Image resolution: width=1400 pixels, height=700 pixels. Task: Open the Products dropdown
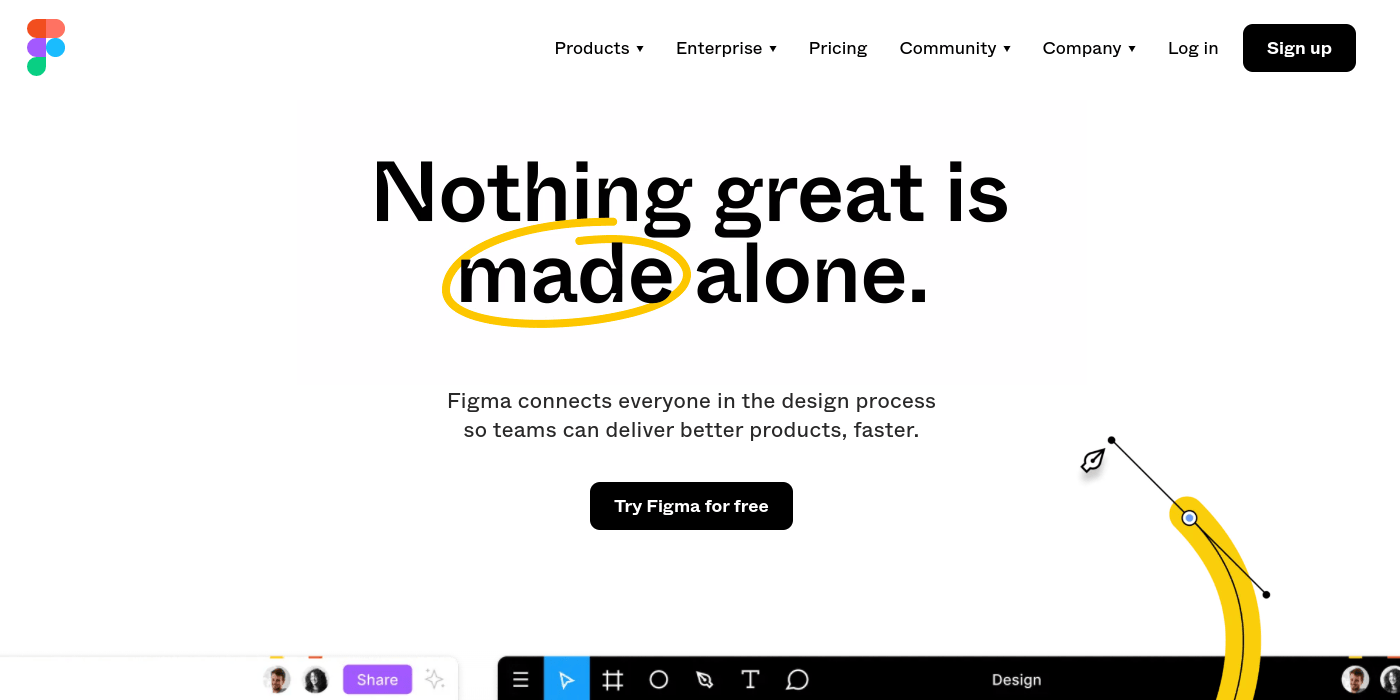599,48
